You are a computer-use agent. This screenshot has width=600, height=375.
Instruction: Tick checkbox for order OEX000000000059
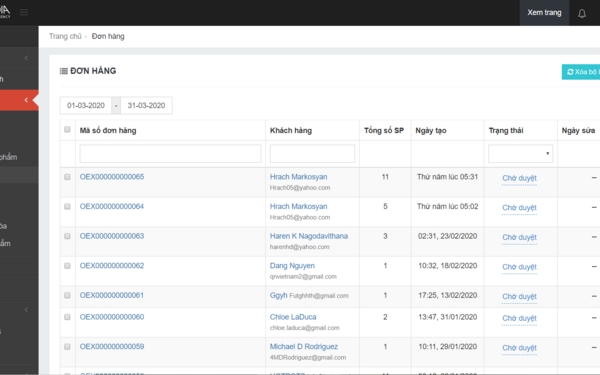[67, 347]
